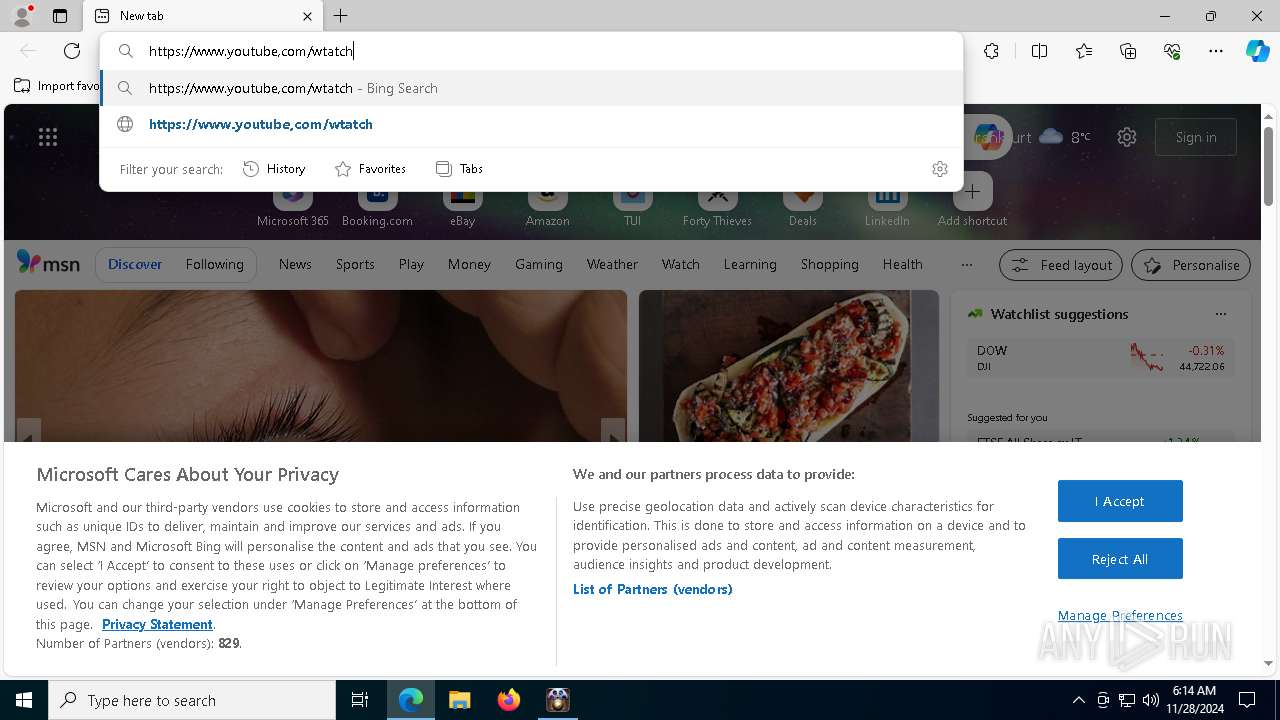
Task: Select the youtube.com/wtatch URL suggestion
Action: tap(532, 124)
